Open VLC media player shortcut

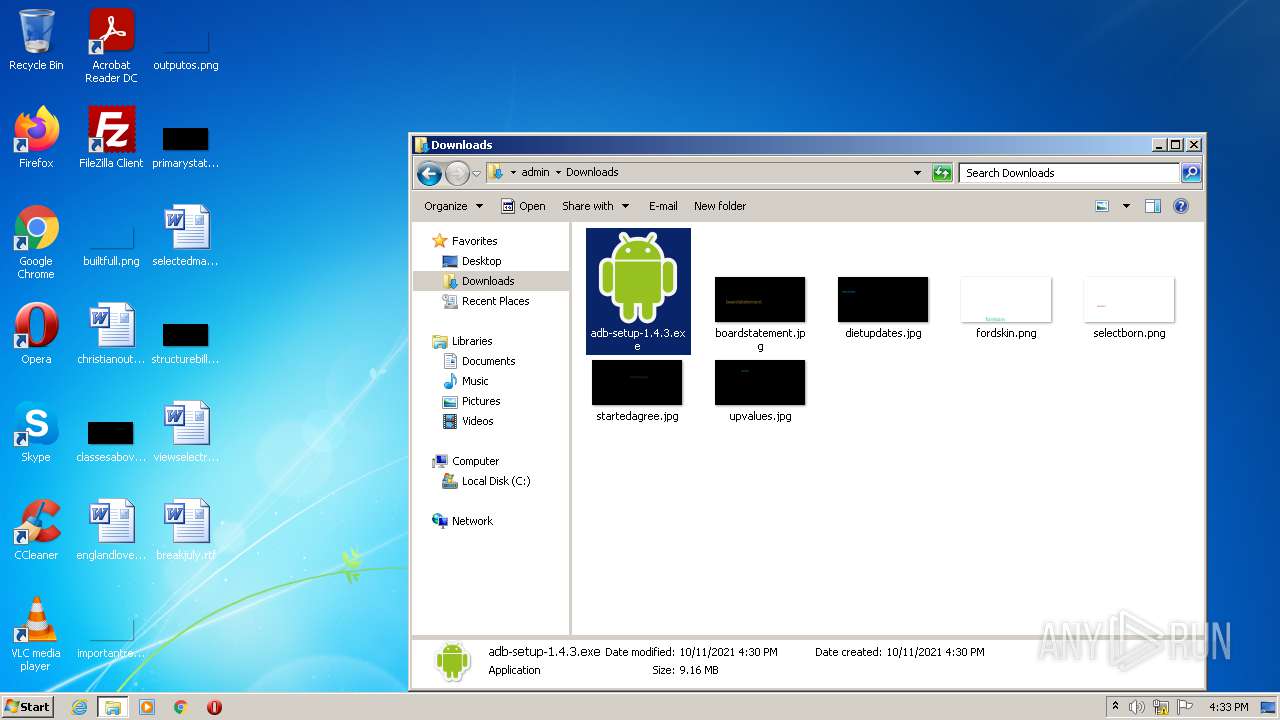tap(36, 634)
